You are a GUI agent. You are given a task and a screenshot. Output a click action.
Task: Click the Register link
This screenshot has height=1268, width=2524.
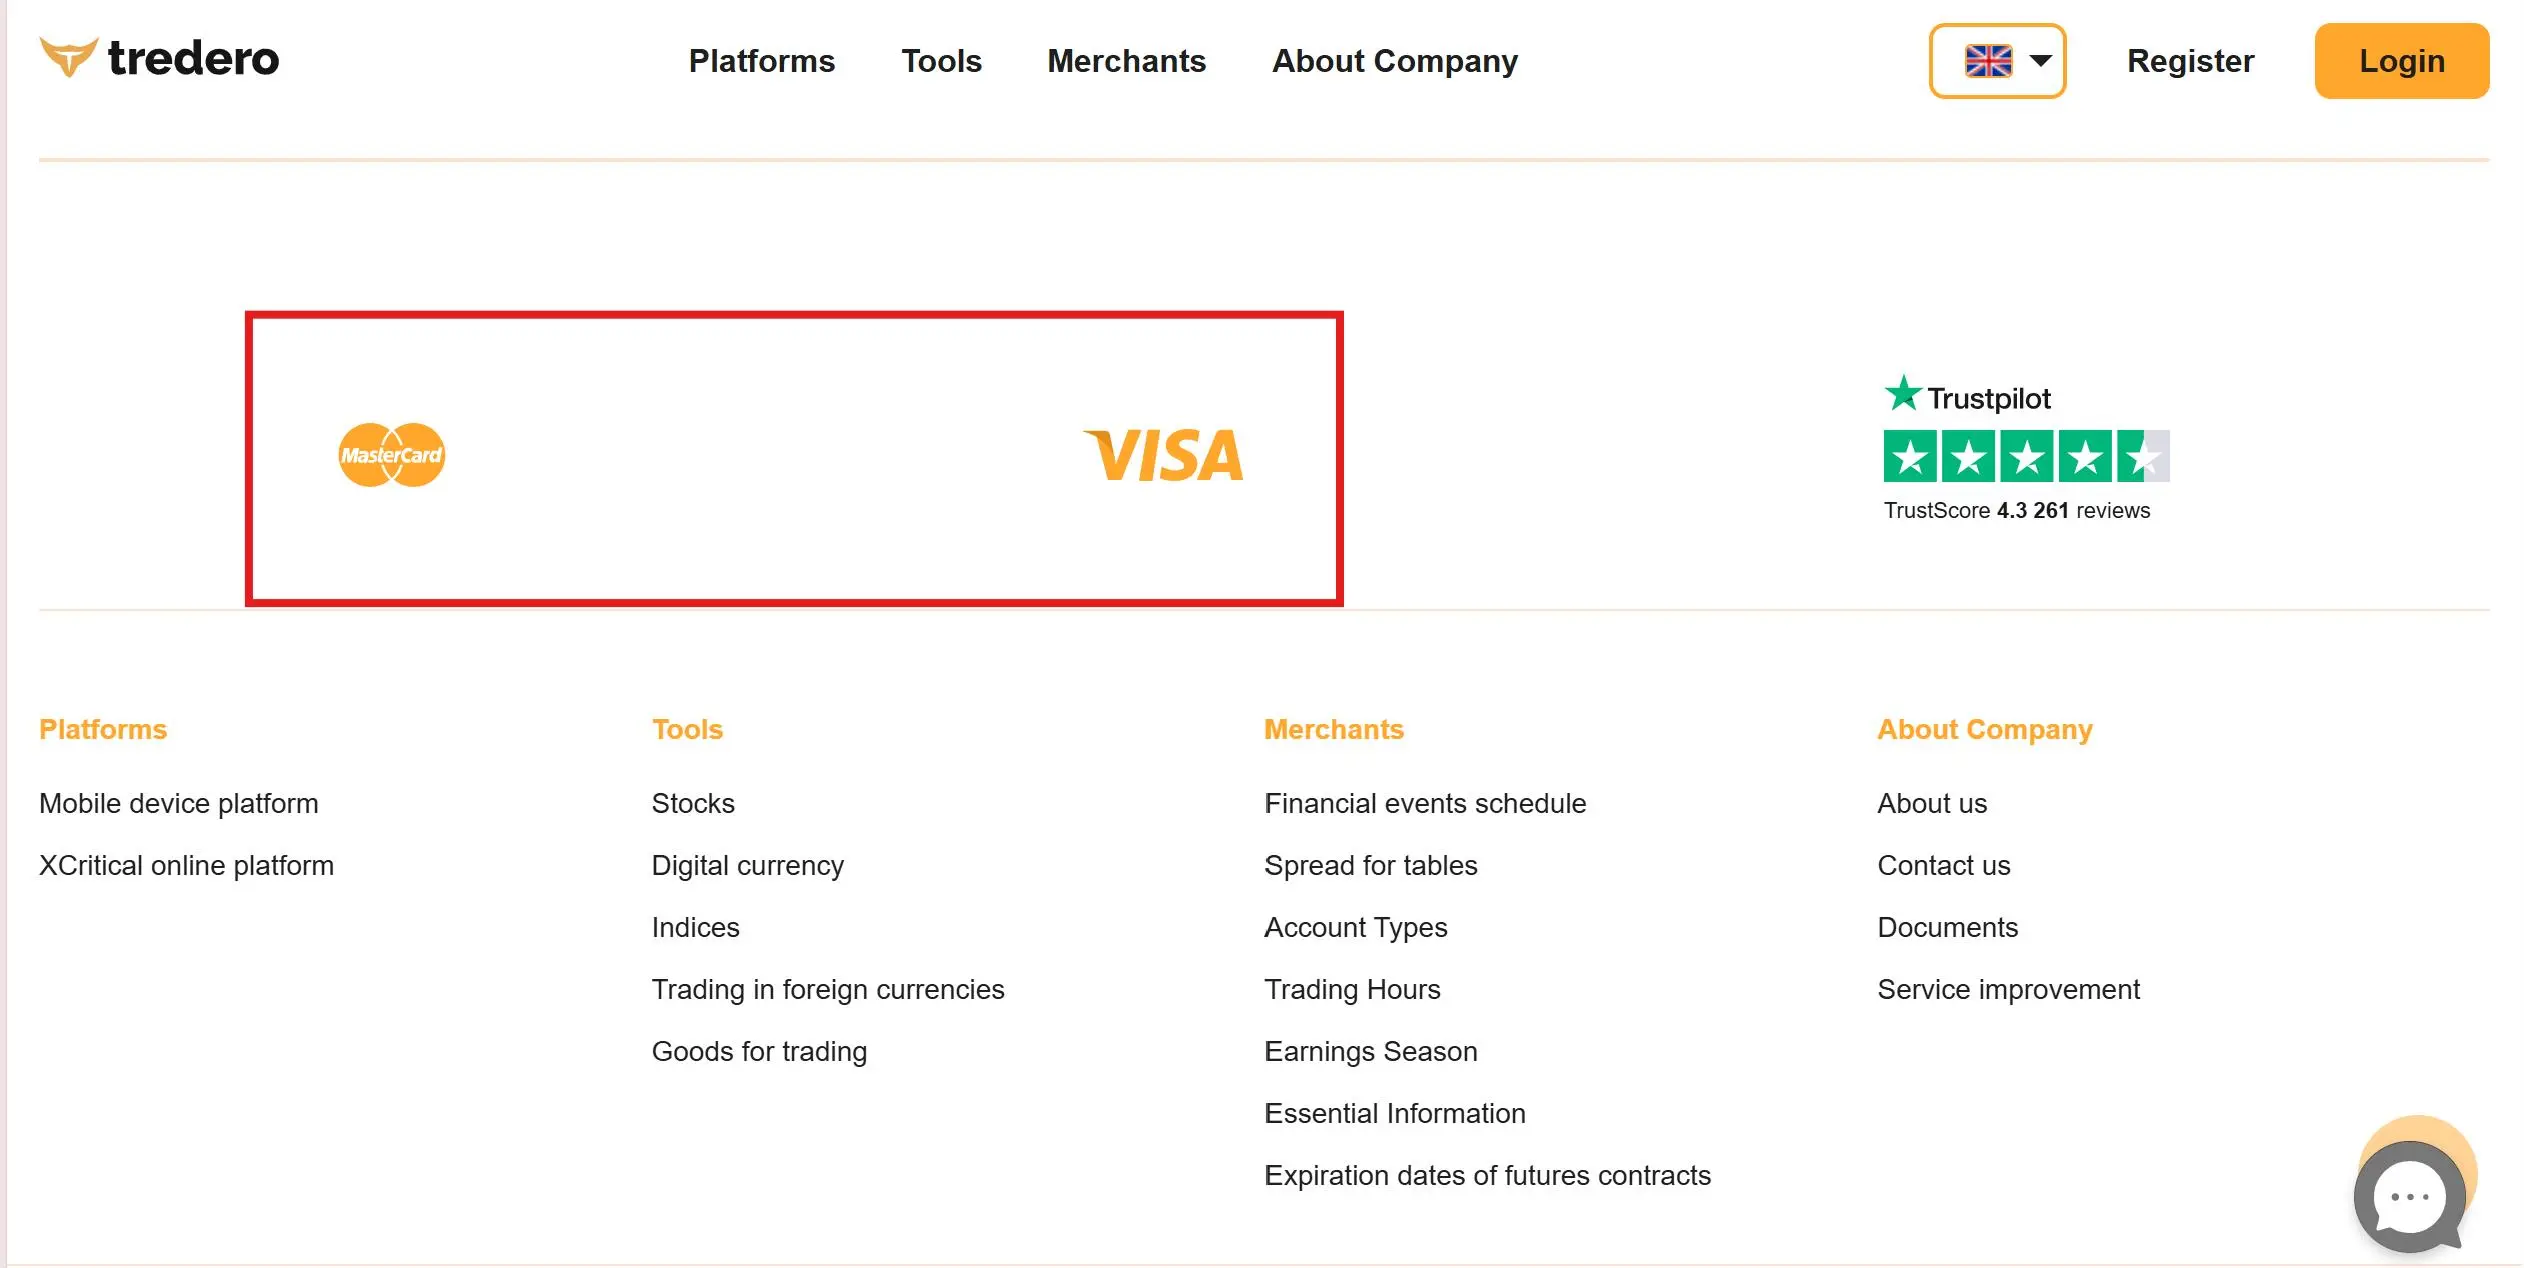coord(2190,61)
